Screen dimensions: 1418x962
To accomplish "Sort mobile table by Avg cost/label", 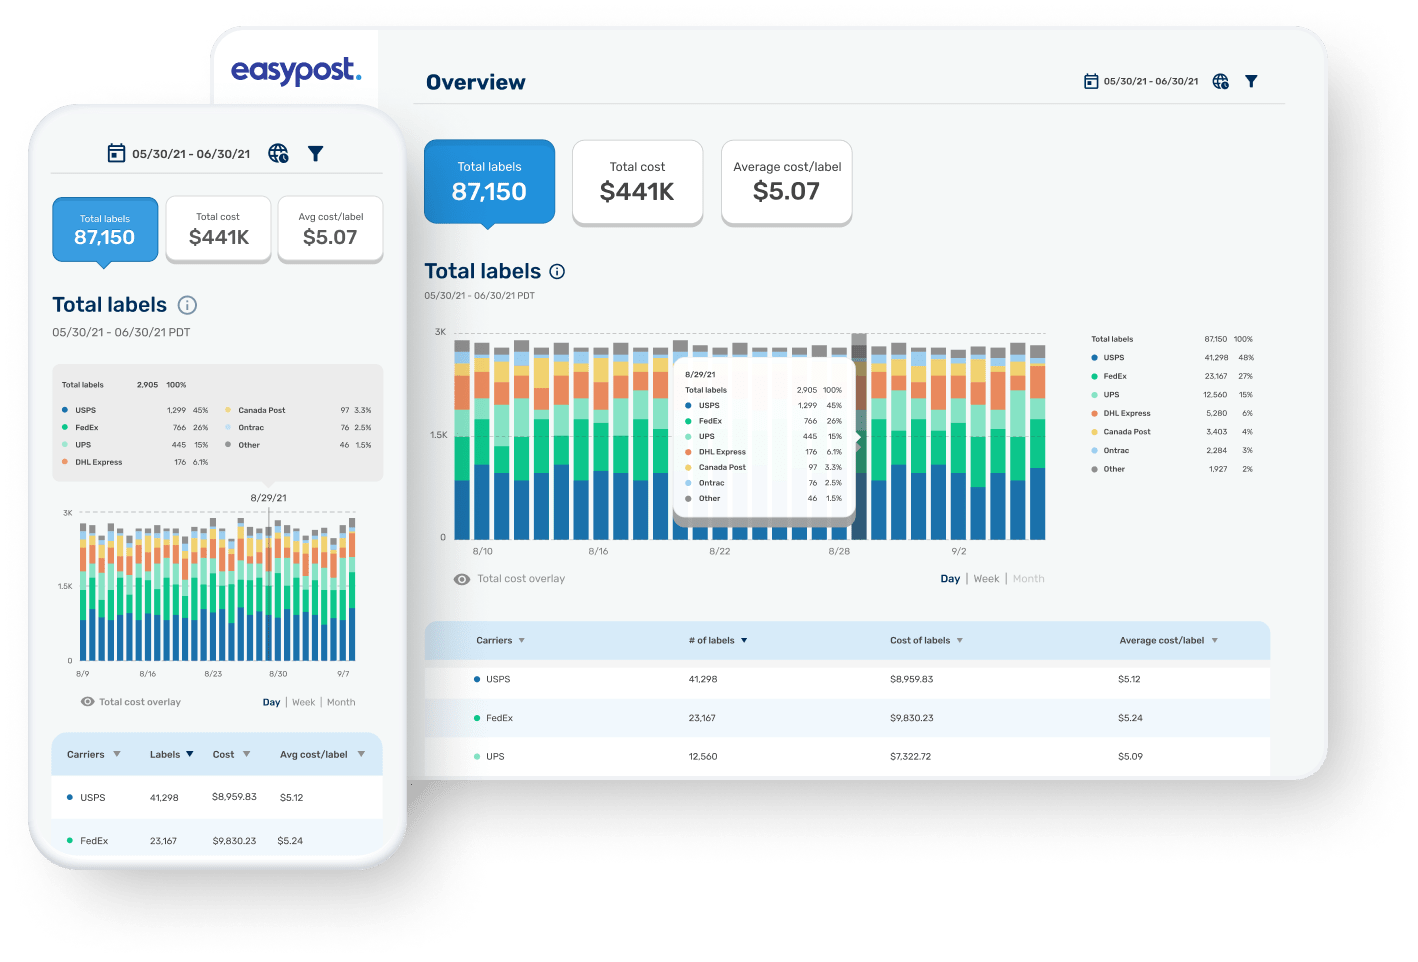I will point(322,755).
